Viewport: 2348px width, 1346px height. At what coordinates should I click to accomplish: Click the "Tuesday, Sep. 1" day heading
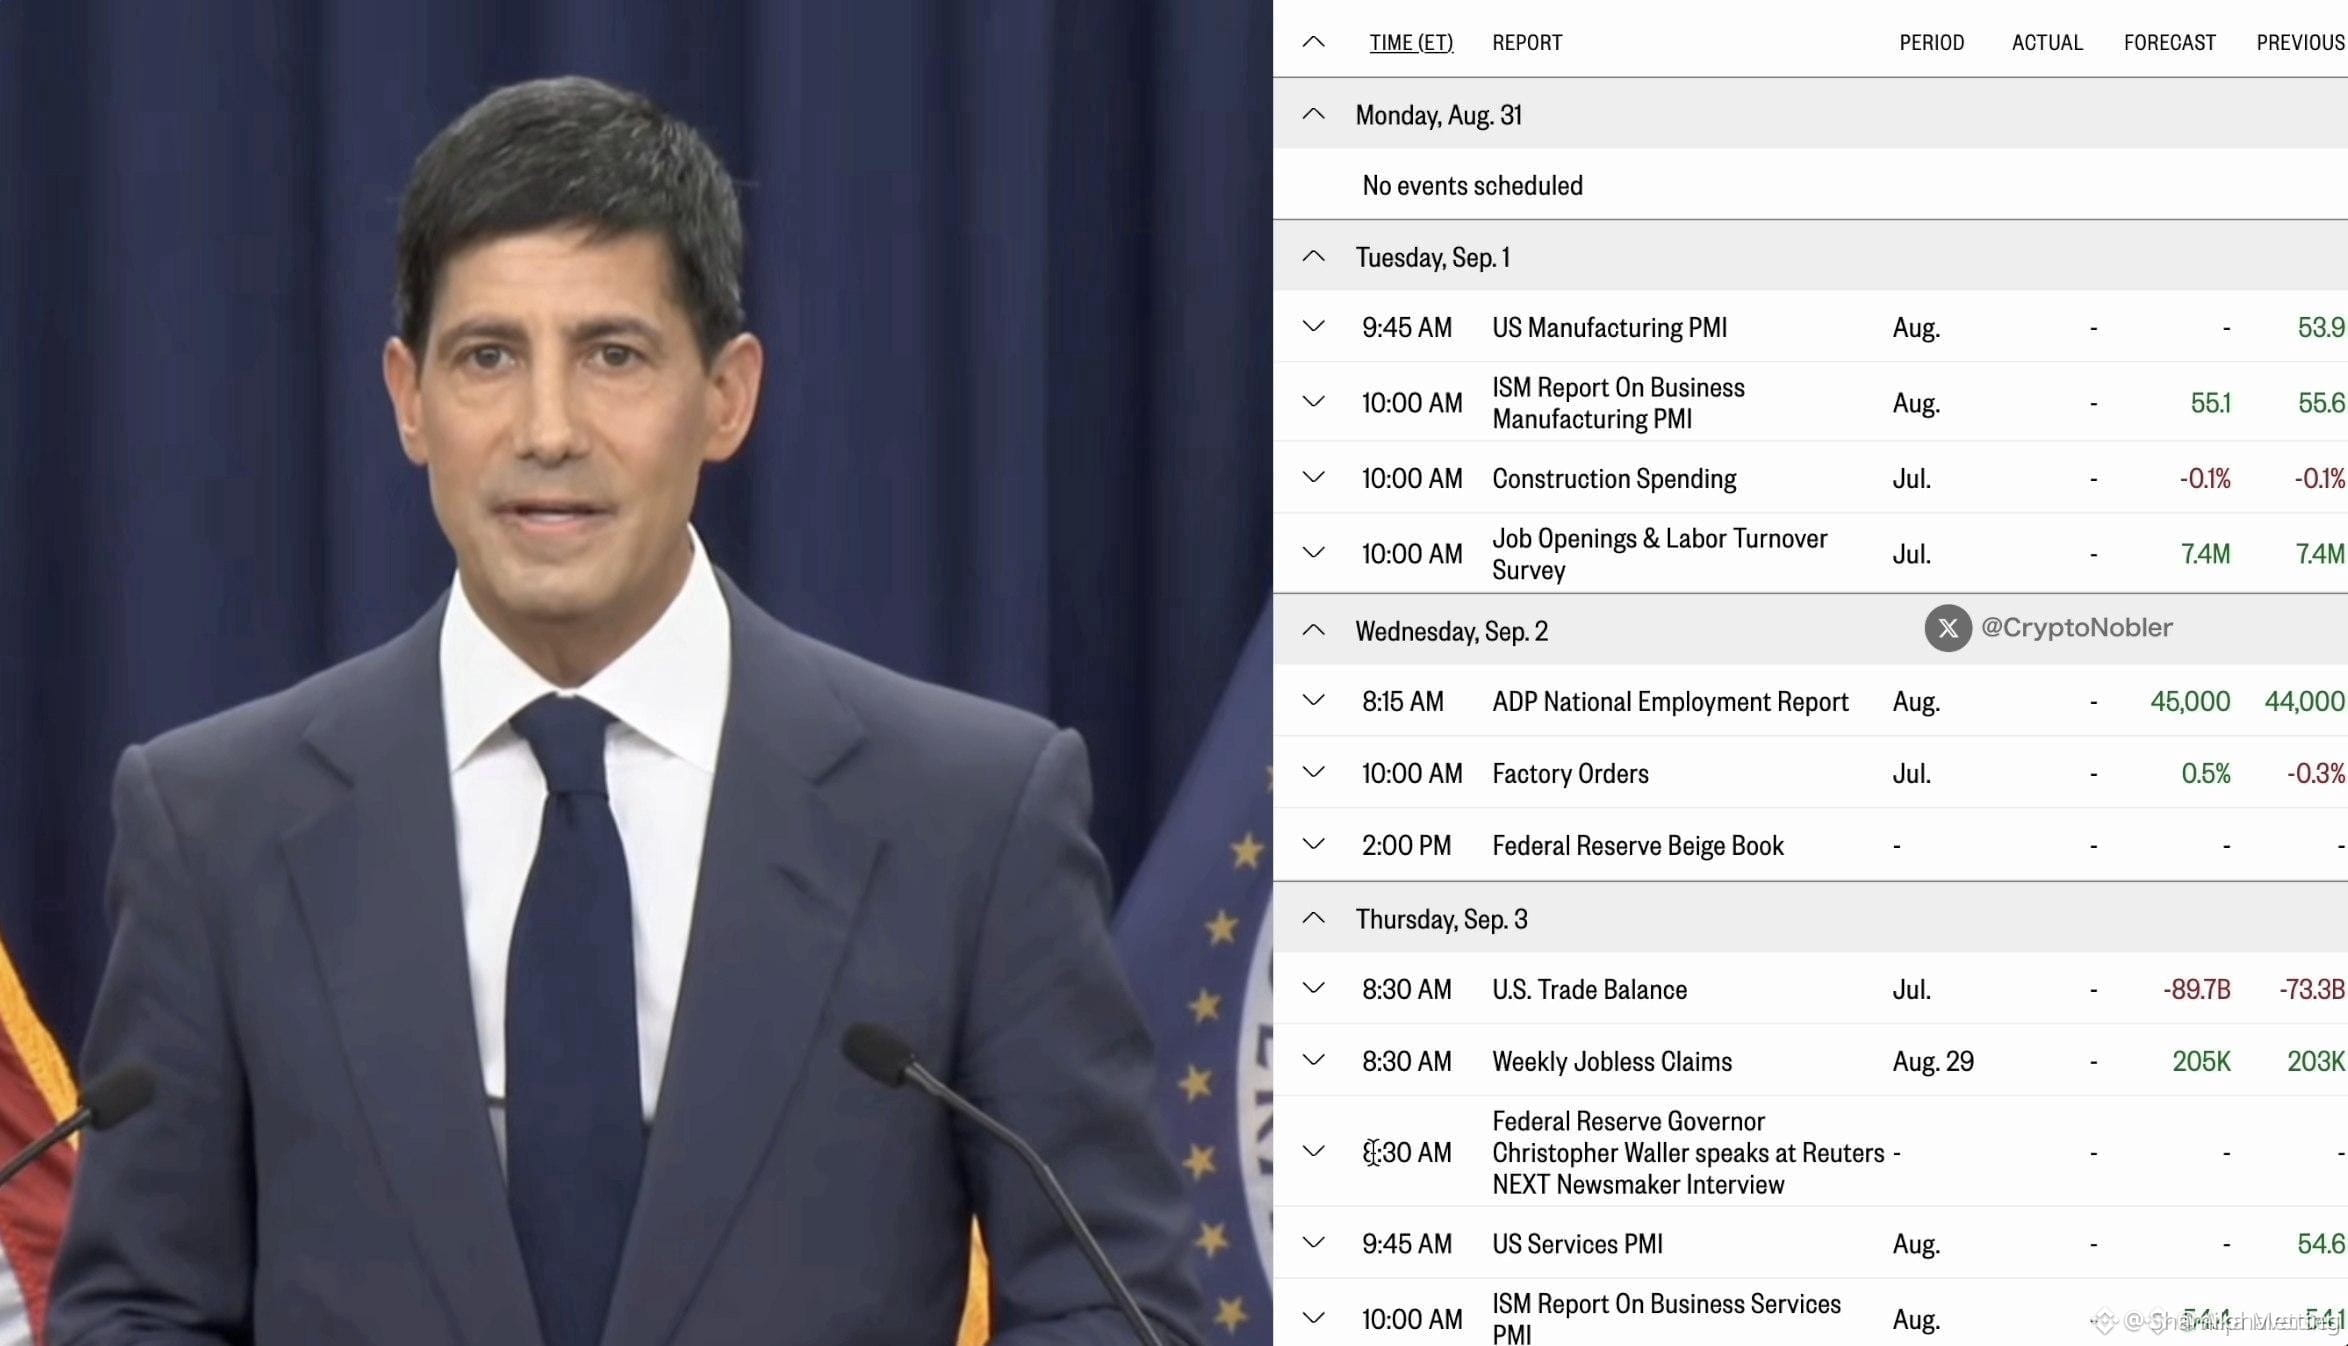[x=1432, y=258]
